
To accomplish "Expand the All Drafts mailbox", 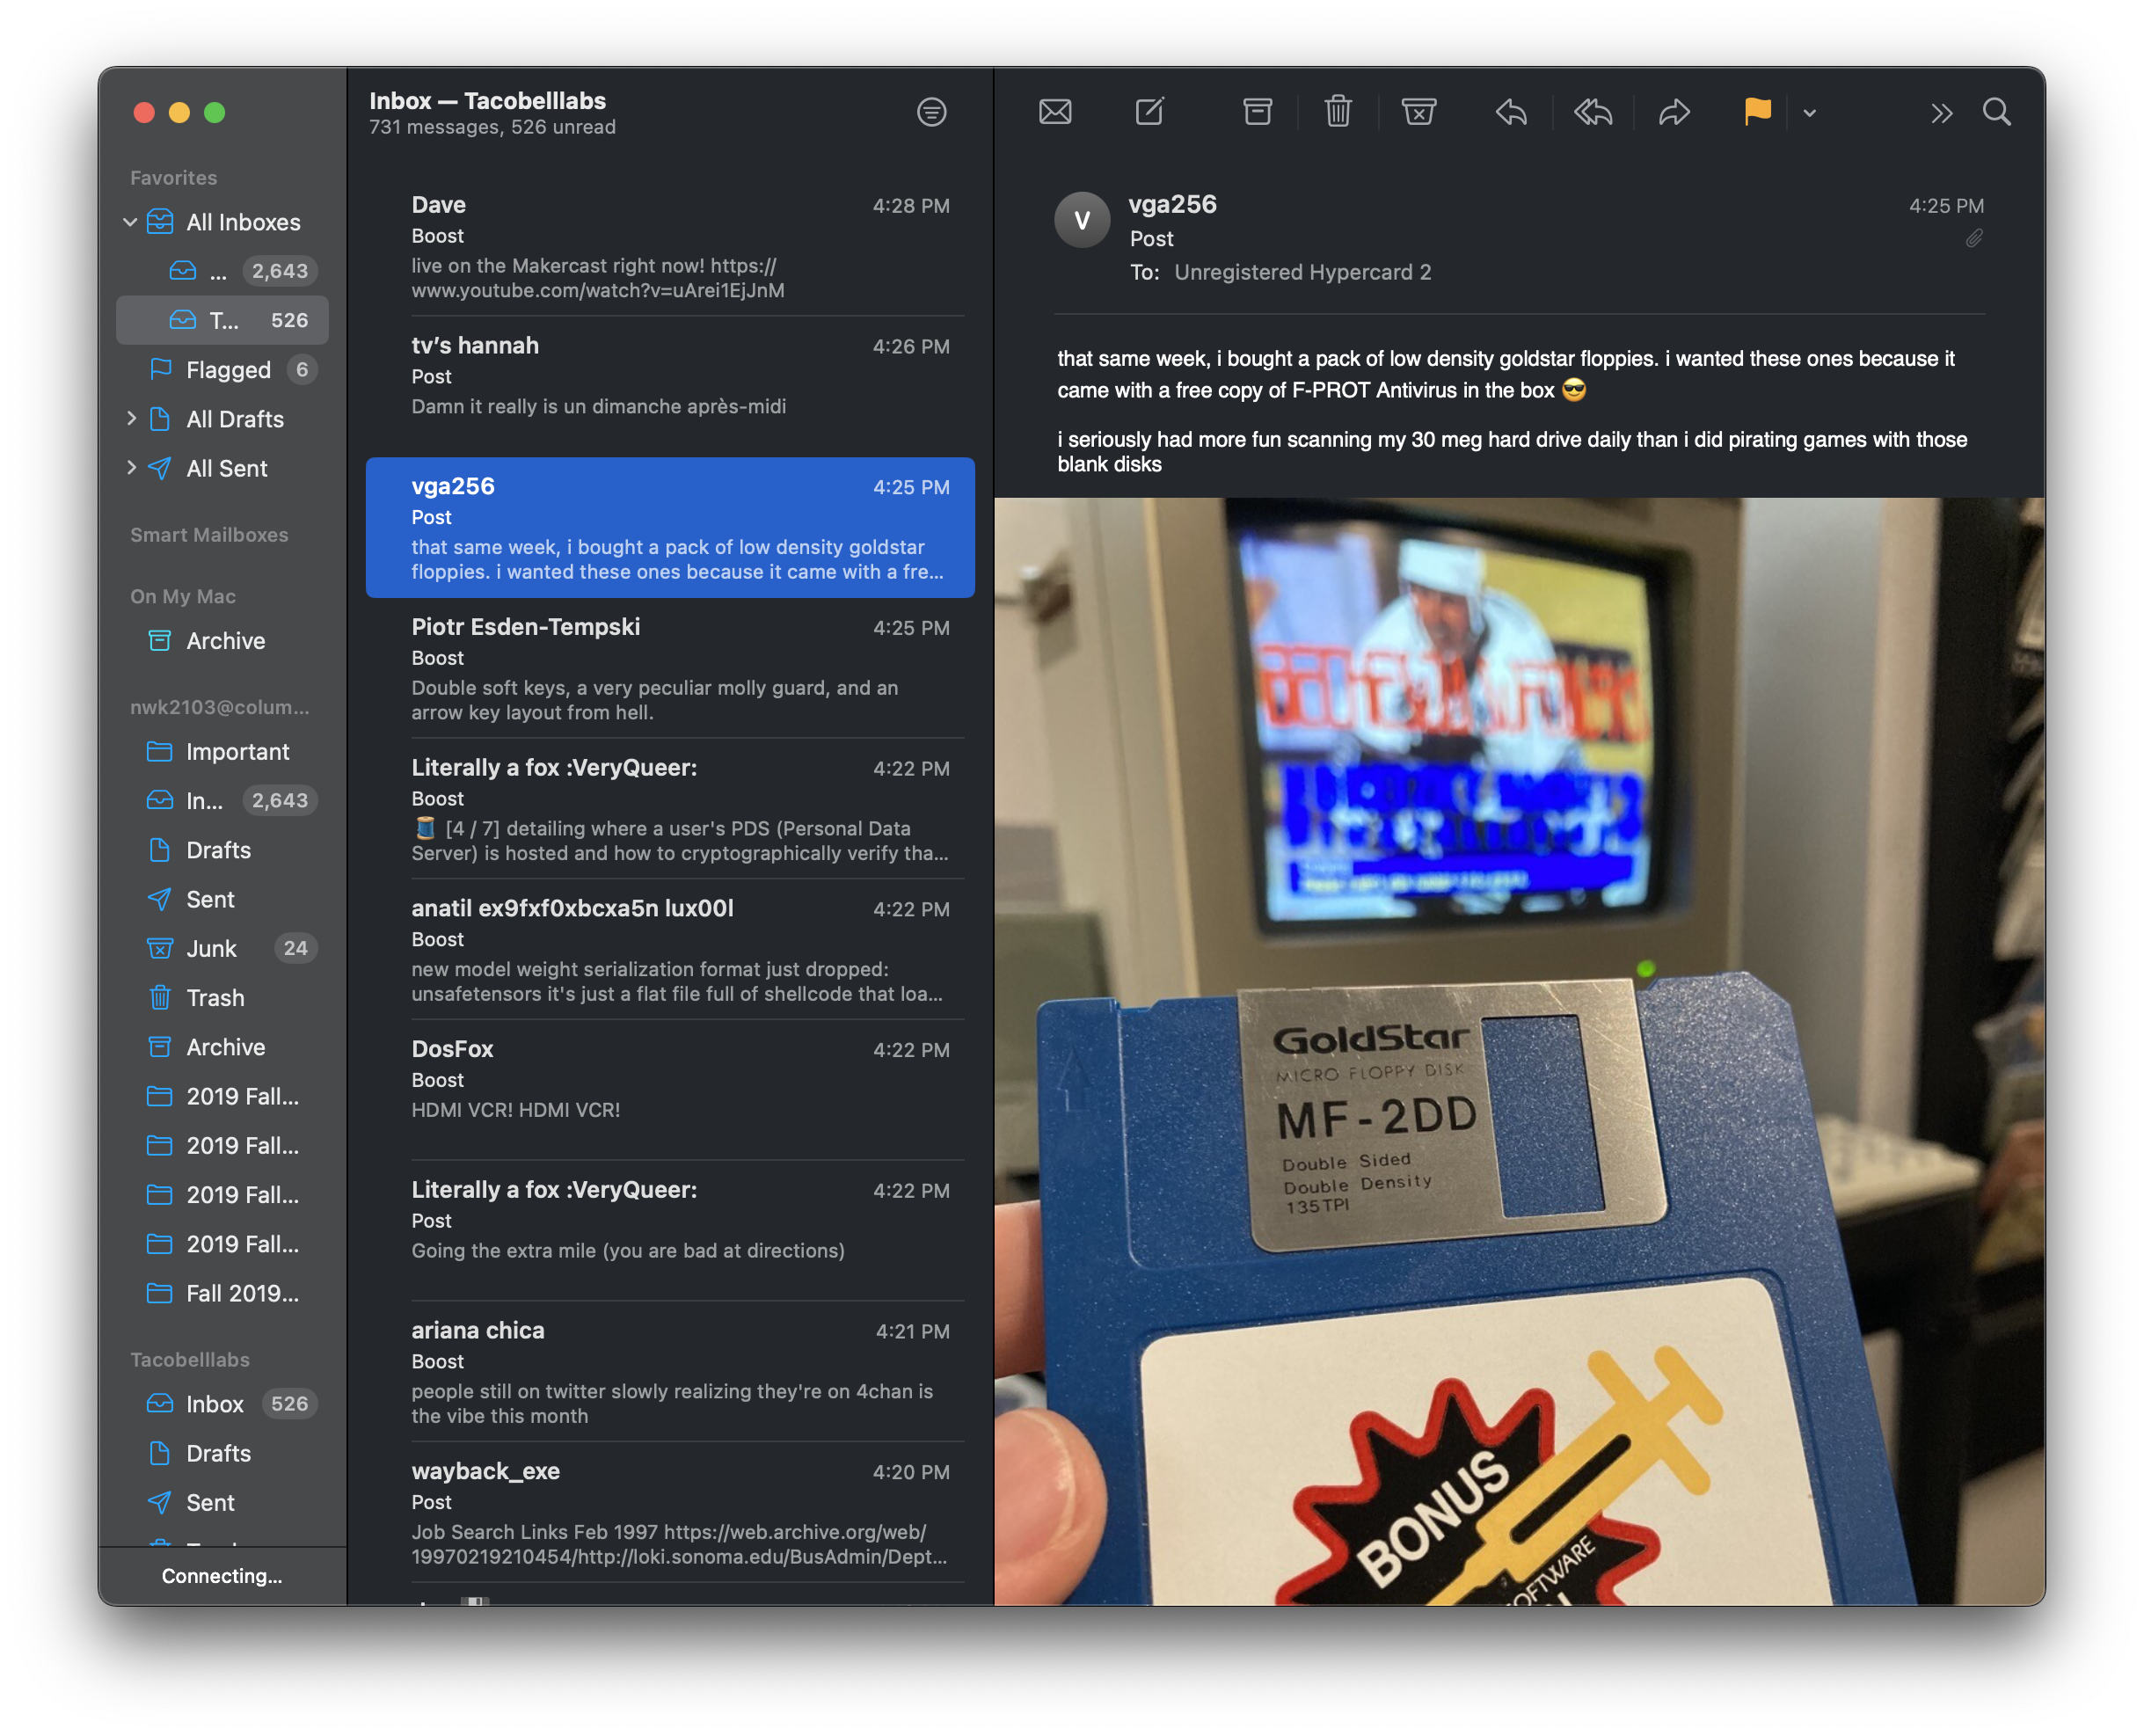I will 131,419.
